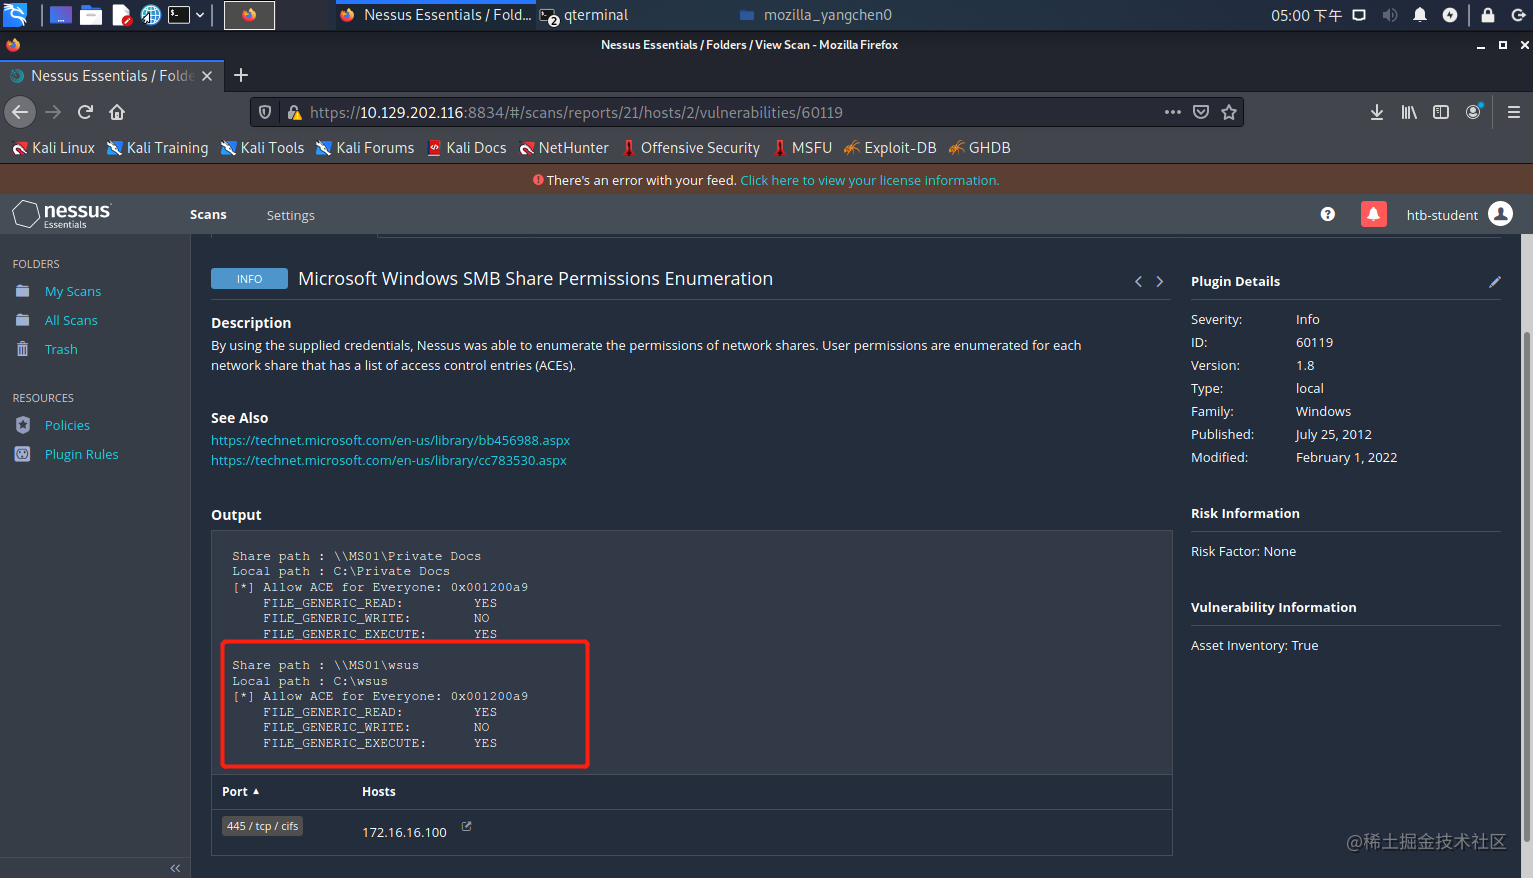This screenshot has width=1533, height=878.
Task: Open the Kali Tools bookmark
Action: click(x=262, y=148)
